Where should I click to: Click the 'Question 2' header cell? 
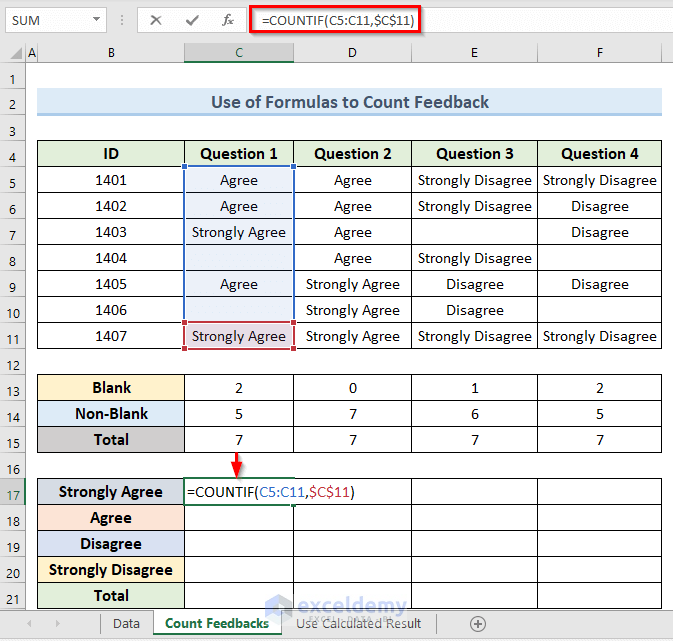352,154
